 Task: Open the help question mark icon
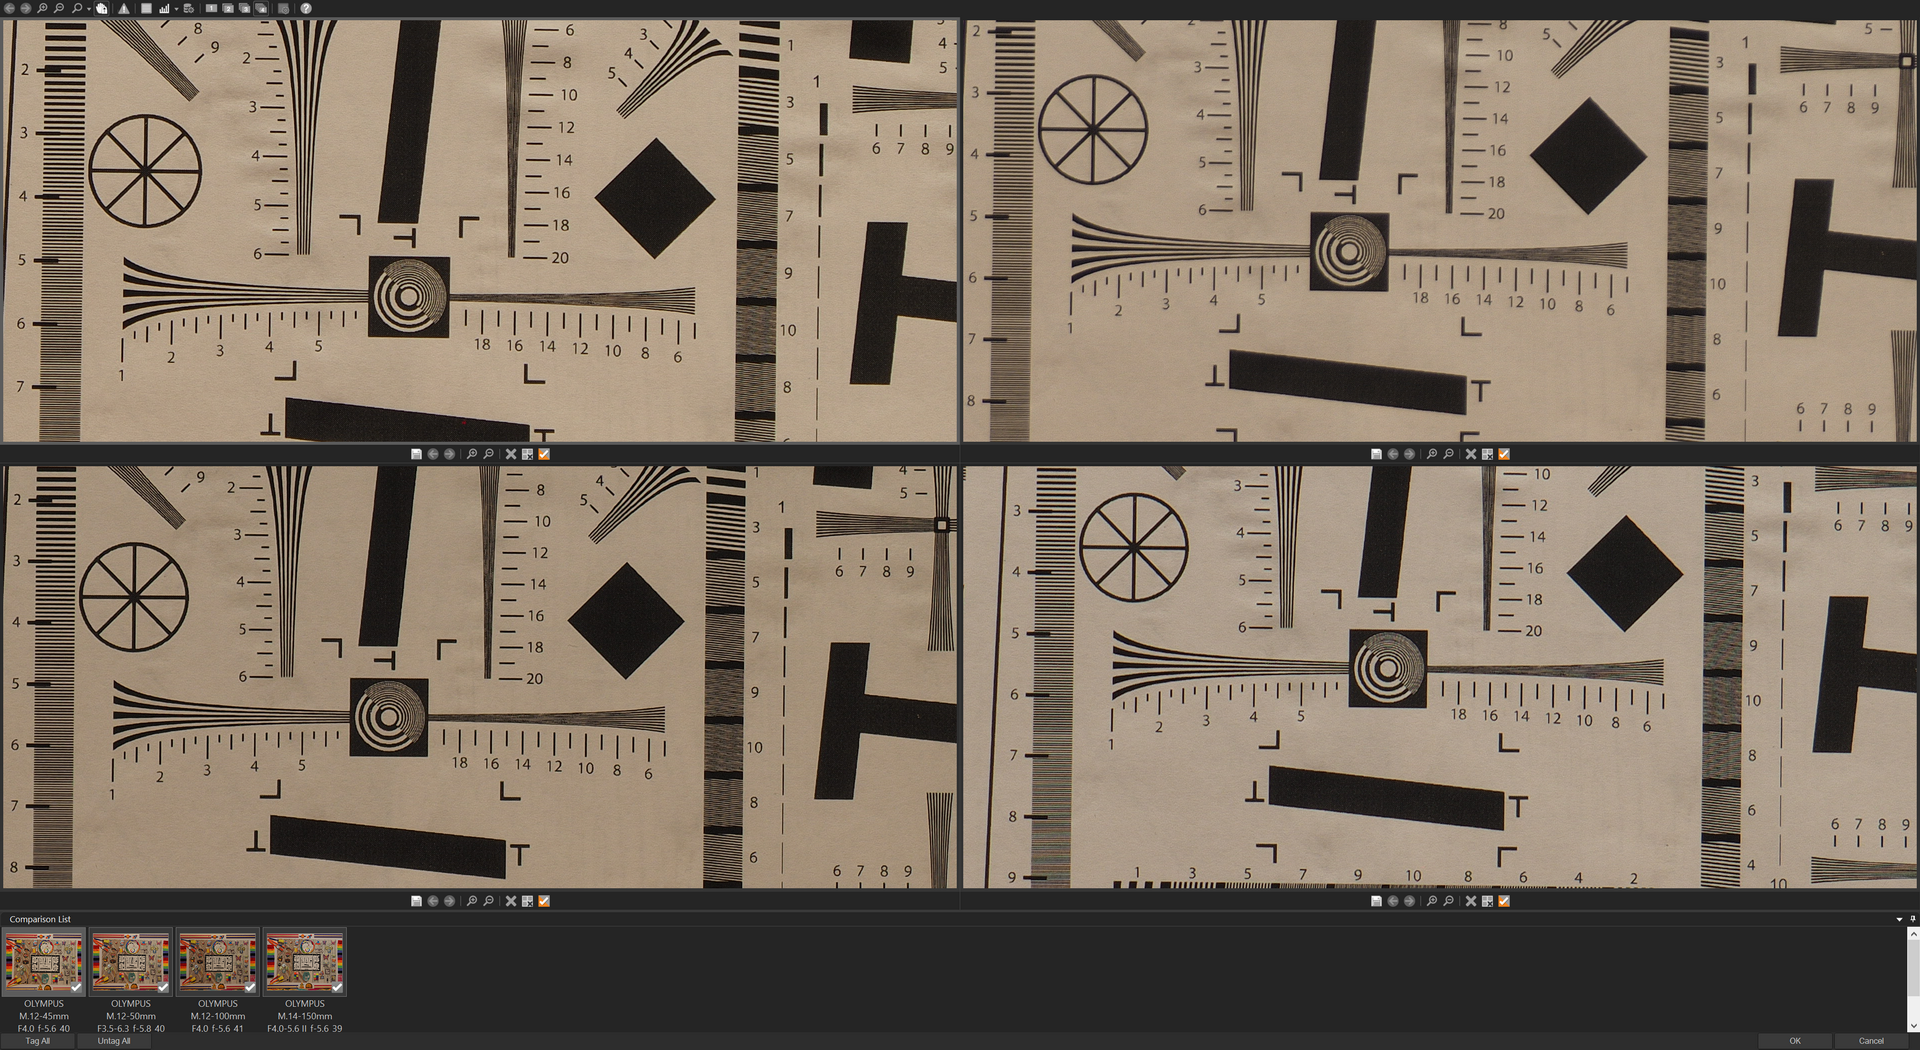pyautogui.click(x=306, y=8)
